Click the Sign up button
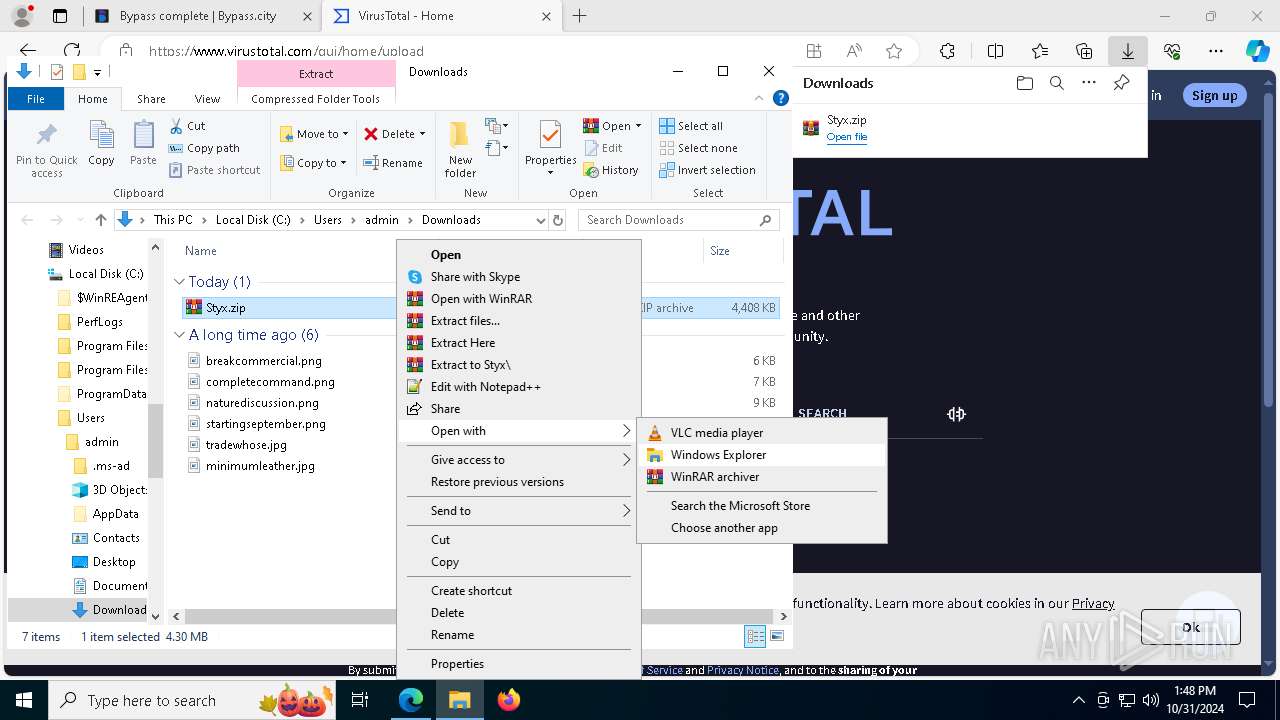The height and width of the screenshot is (720, 1280). (x=1214, y=95)
